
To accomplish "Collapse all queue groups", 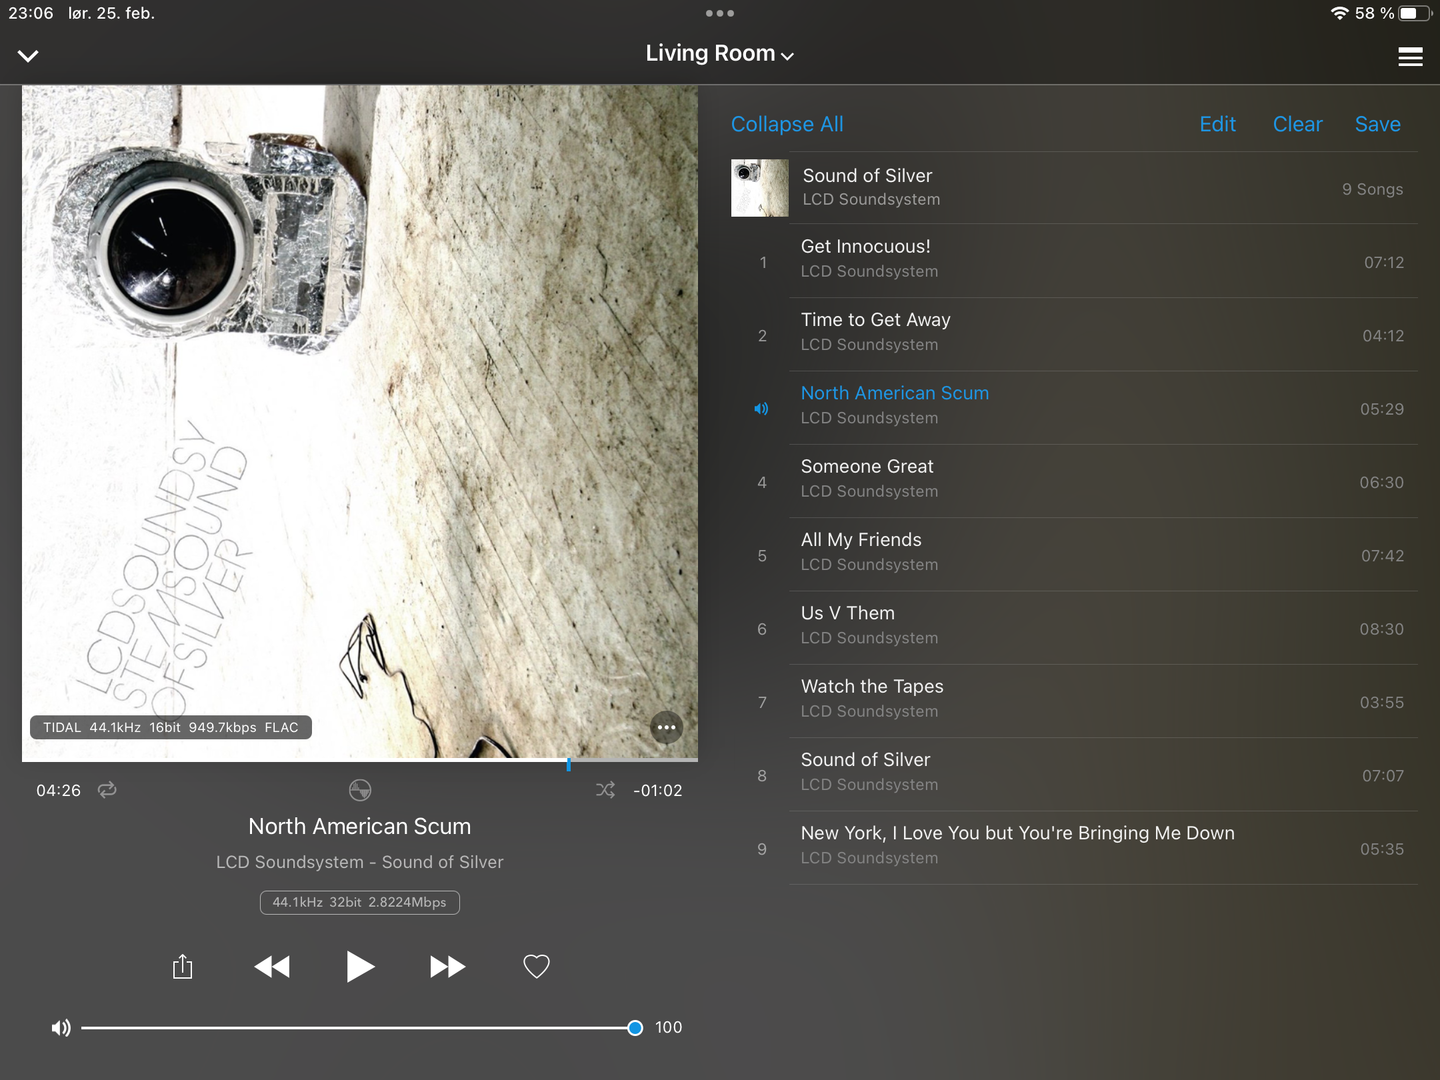I will (787, 124).
